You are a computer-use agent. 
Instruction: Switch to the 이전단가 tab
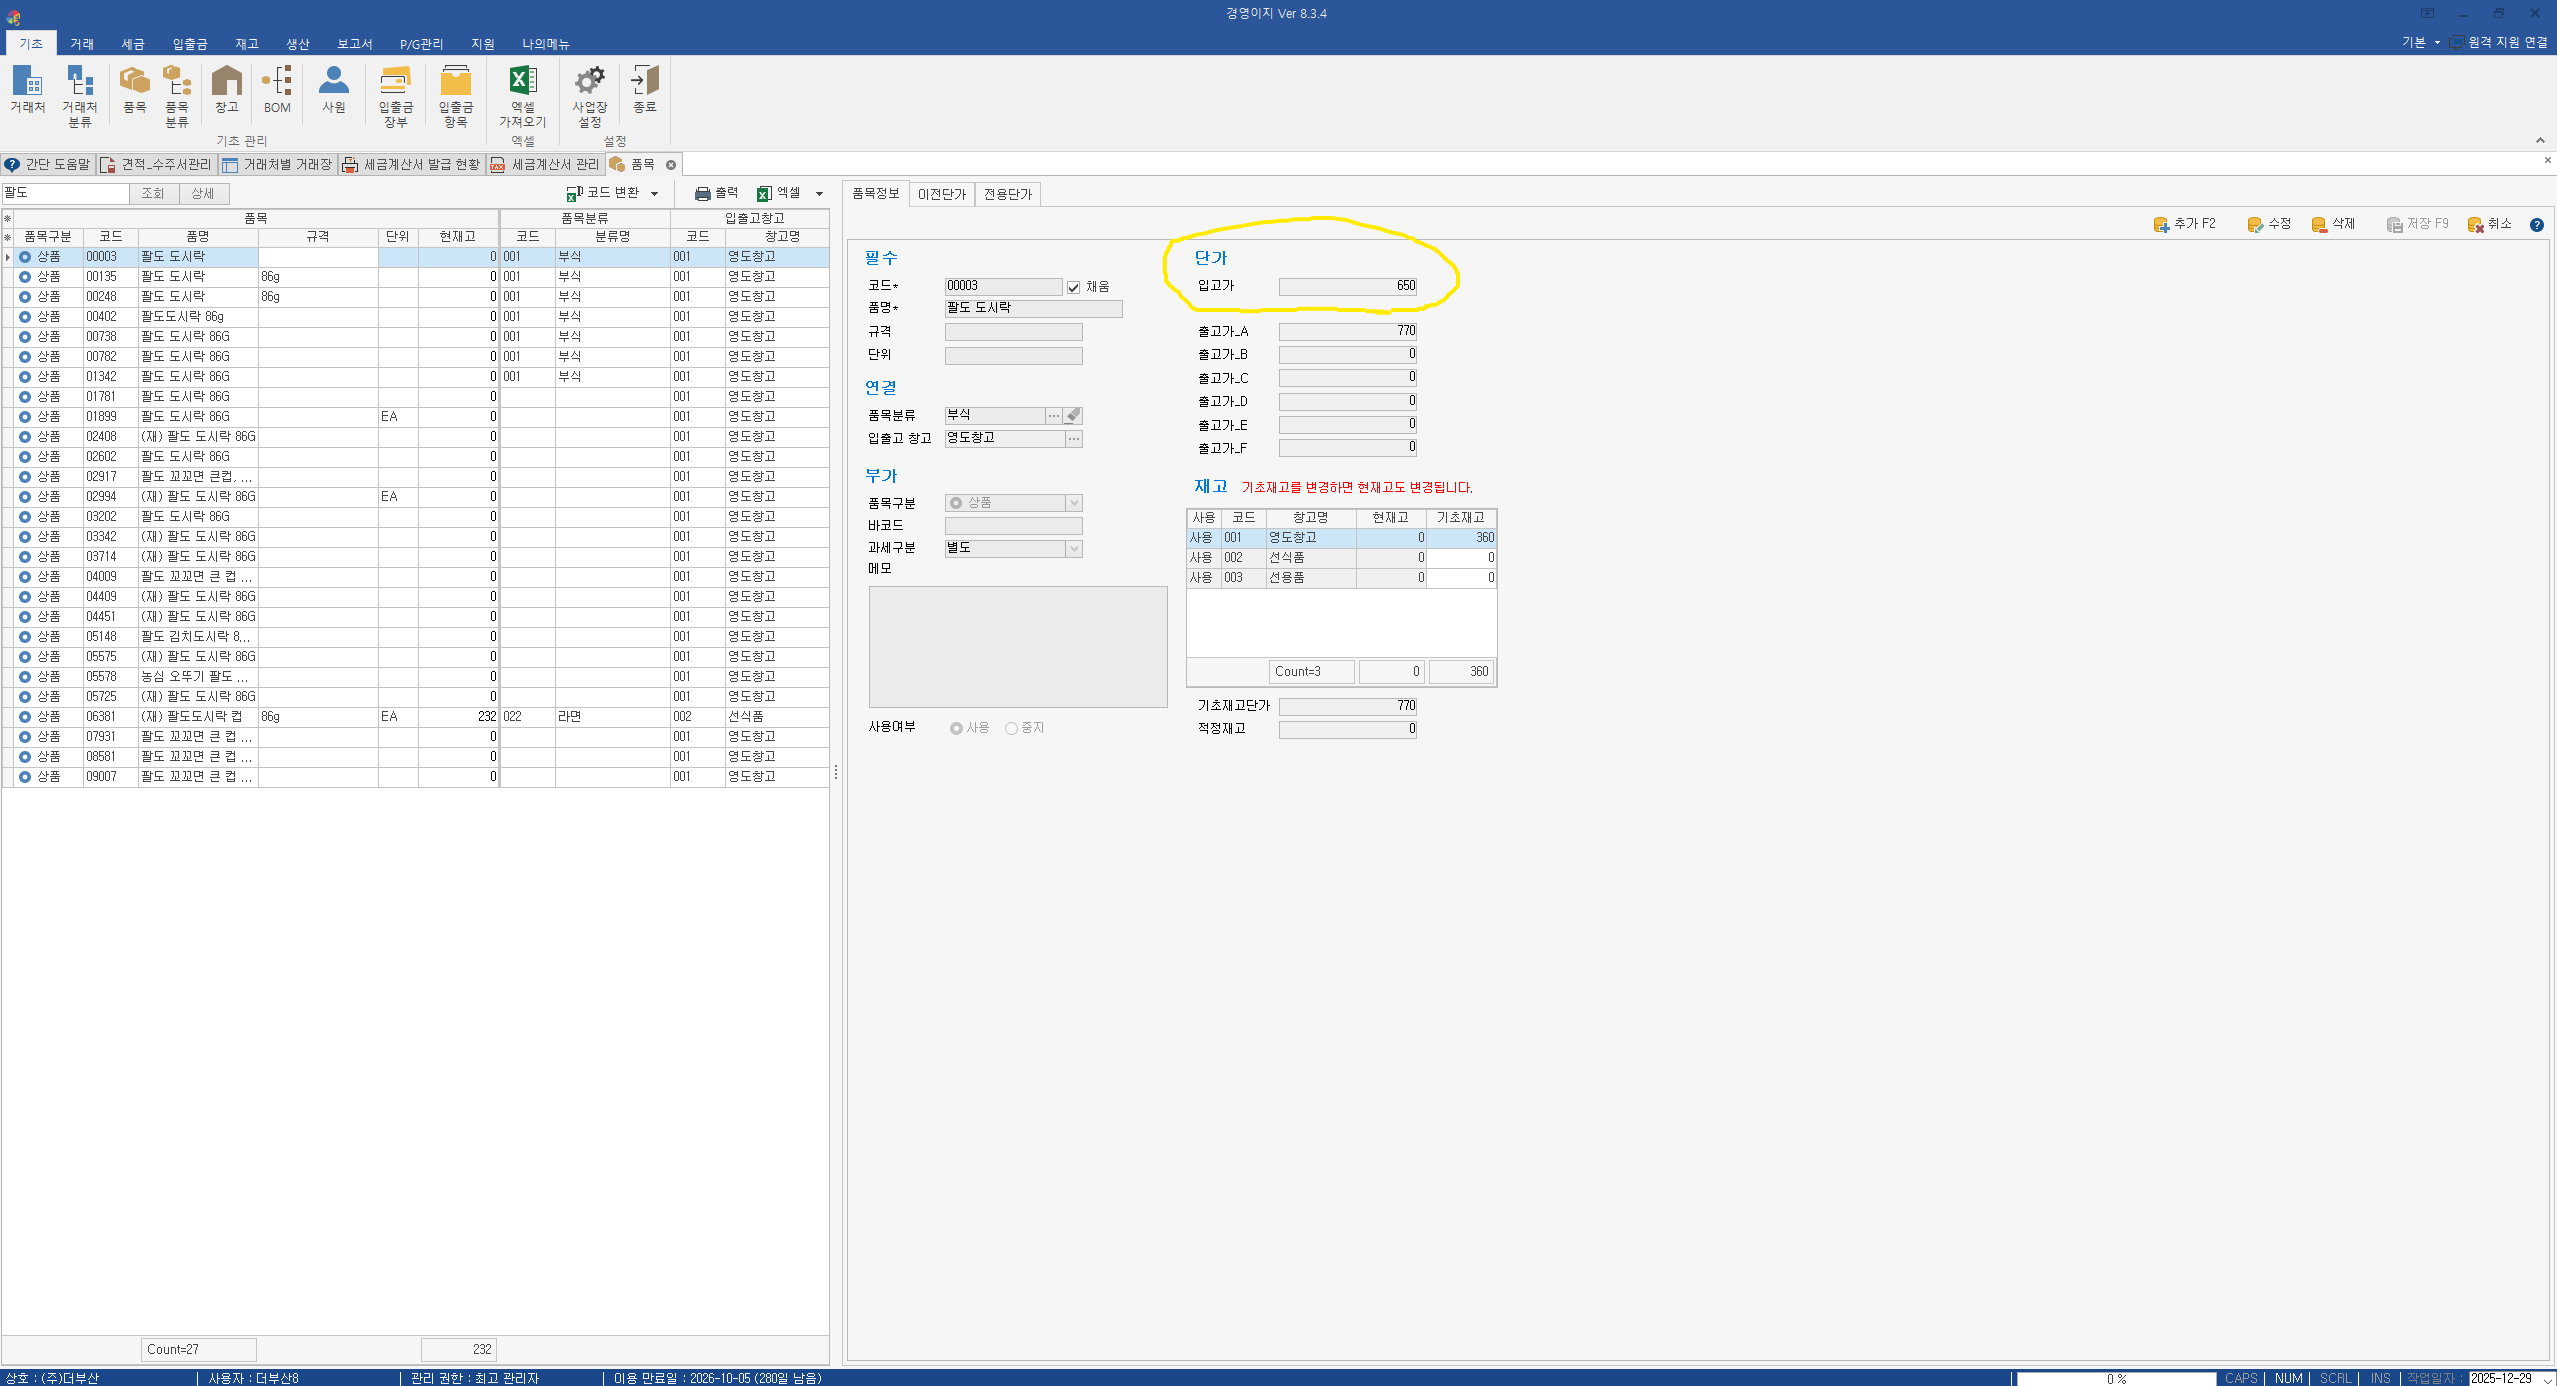click(941, 194)
